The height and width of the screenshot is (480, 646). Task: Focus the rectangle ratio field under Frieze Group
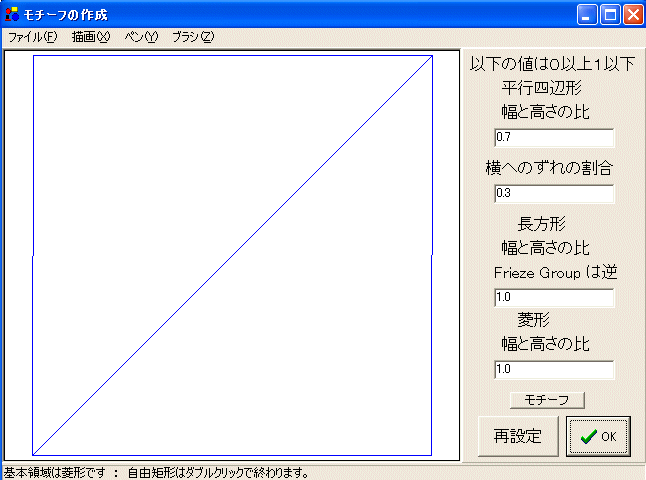click(554, 297)
